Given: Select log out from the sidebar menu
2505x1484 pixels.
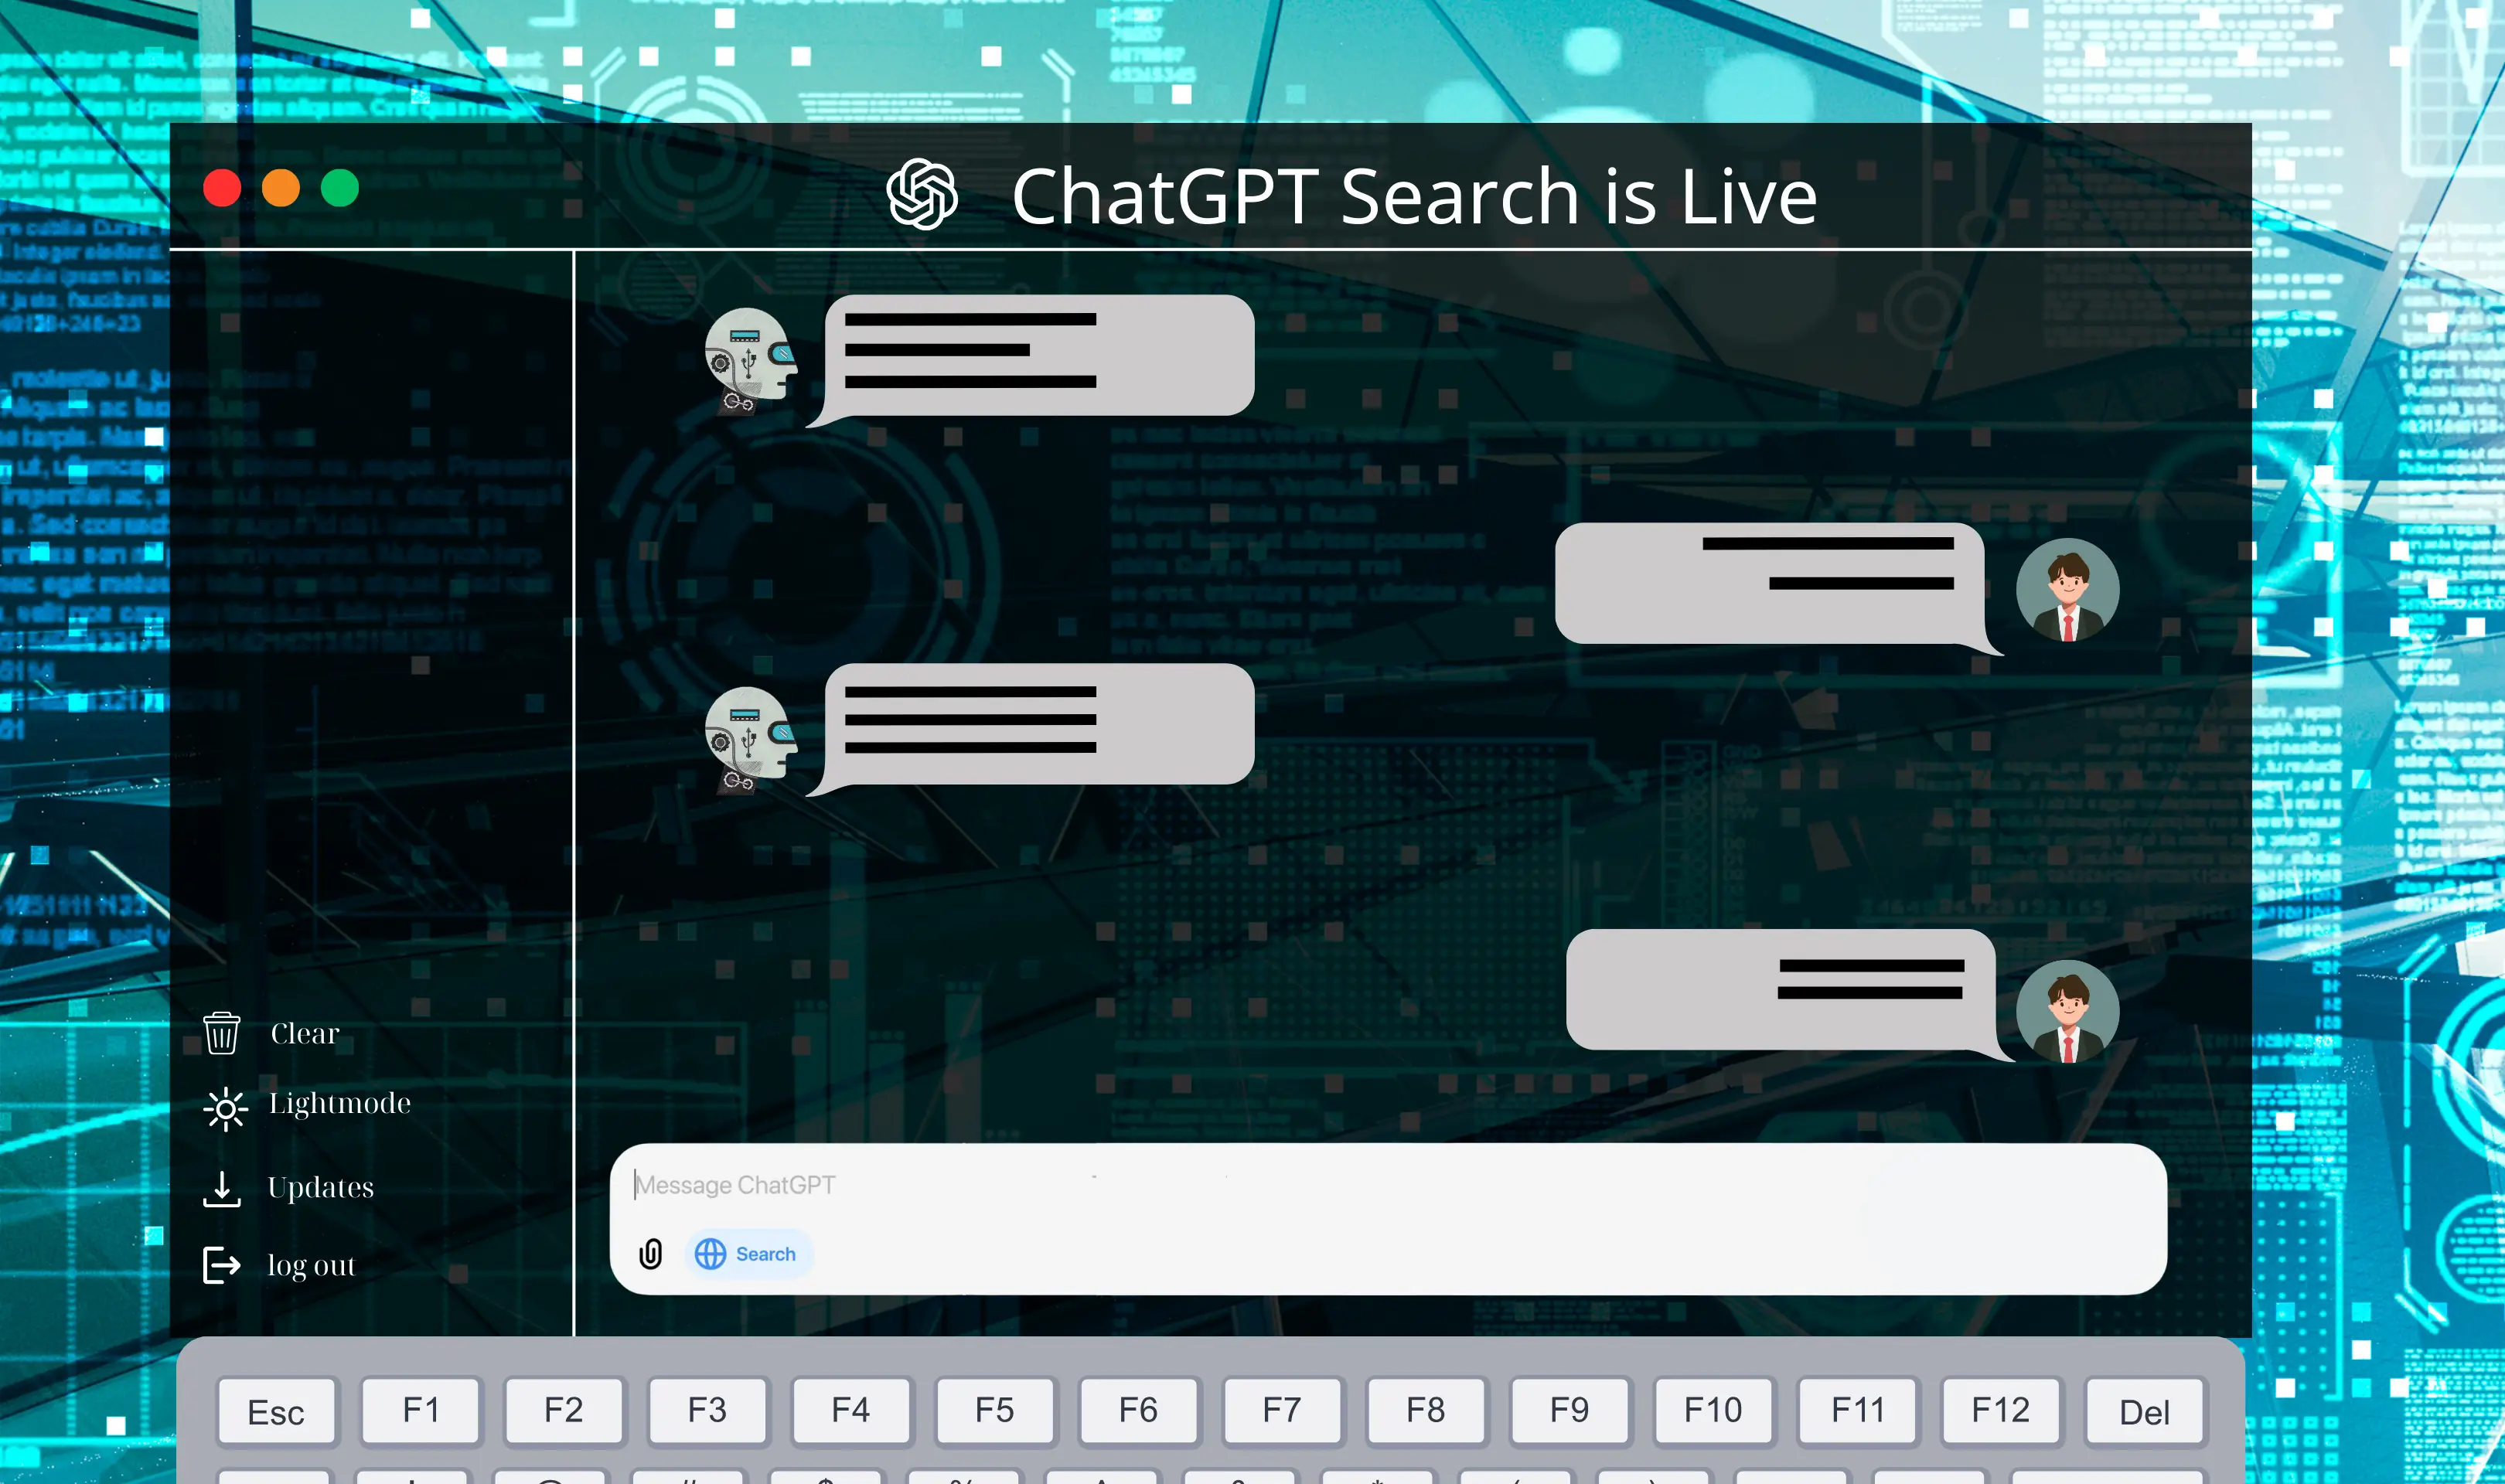Looking at the screenshot, I should (310, 1265).
